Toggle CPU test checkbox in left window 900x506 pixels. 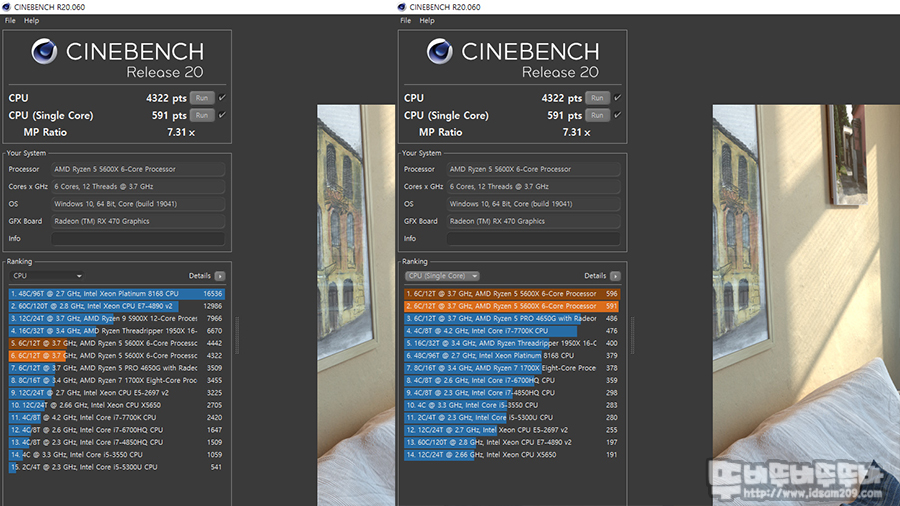(222, 98)
